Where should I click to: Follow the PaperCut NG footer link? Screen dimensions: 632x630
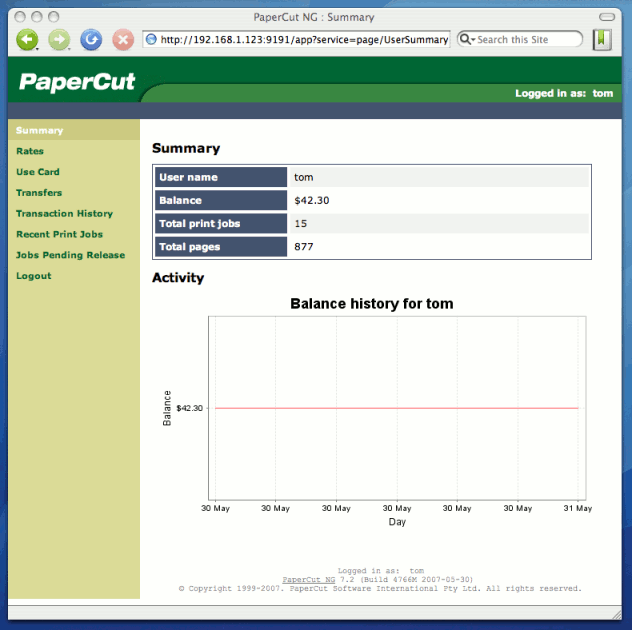(309, 579)
